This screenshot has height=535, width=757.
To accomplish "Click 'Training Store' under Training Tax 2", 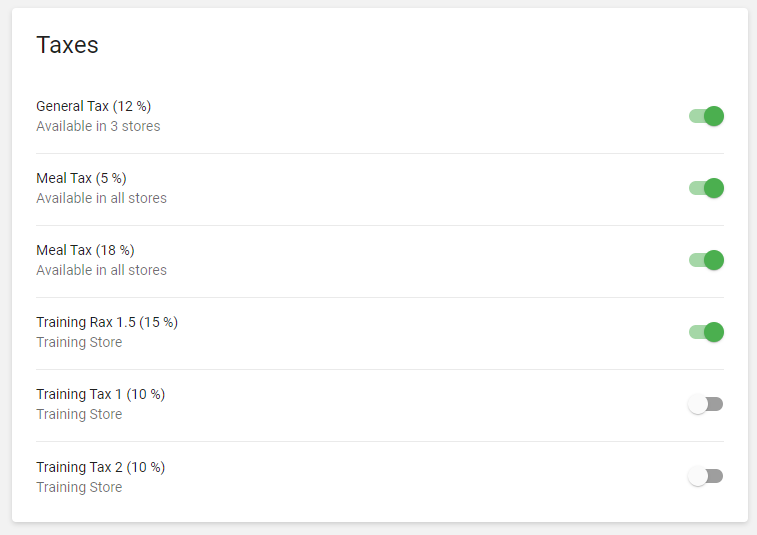I will (x=79, y=487).
